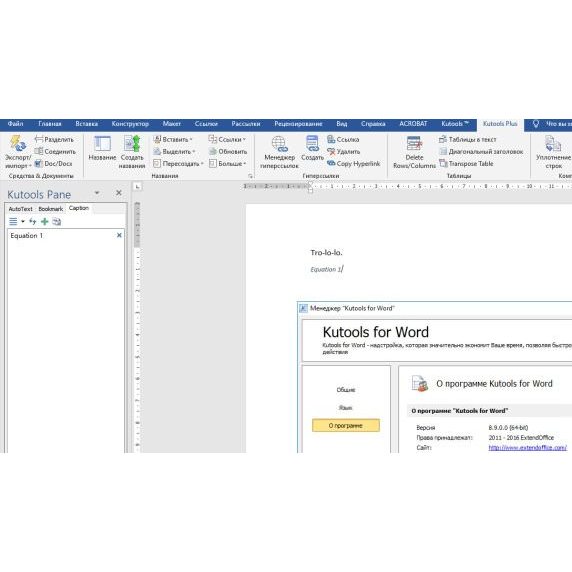Expand the Больше dropdown
Screen dimensions: 572x572
(244, 164)
